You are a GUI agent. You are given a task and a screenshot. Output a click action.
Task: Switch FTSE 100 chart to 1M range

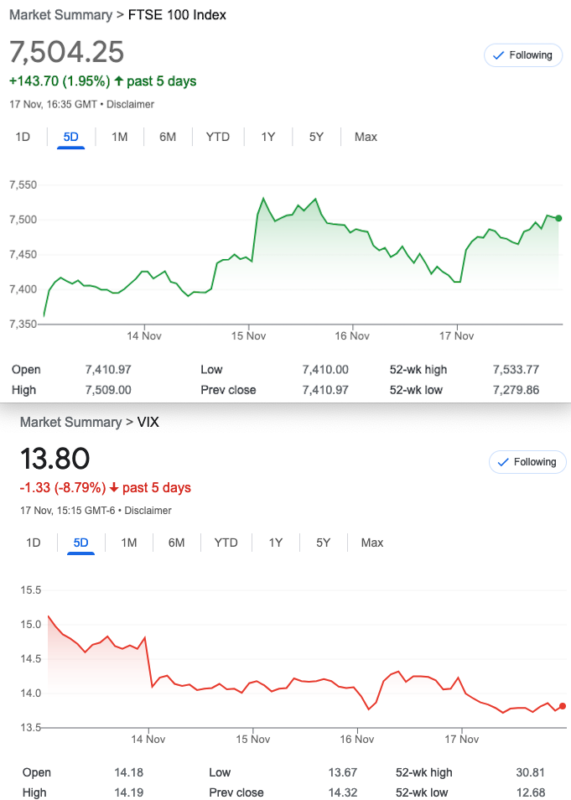click(119, 137)
